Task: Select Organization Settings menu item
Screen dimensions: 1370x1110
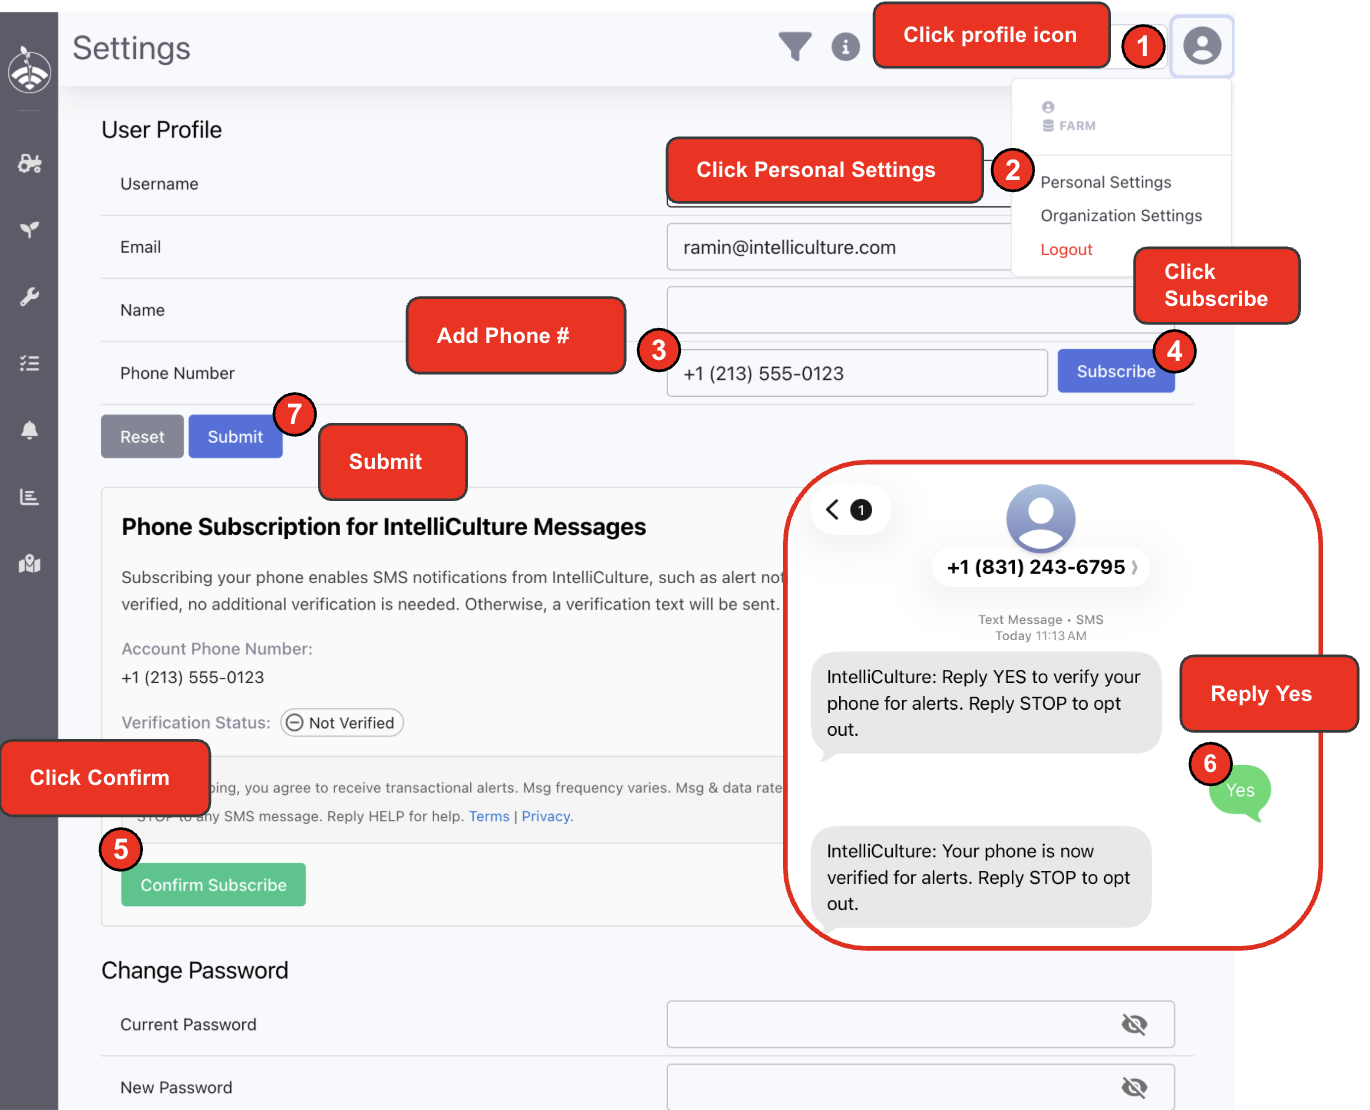Action: (x=1120, y=216)
